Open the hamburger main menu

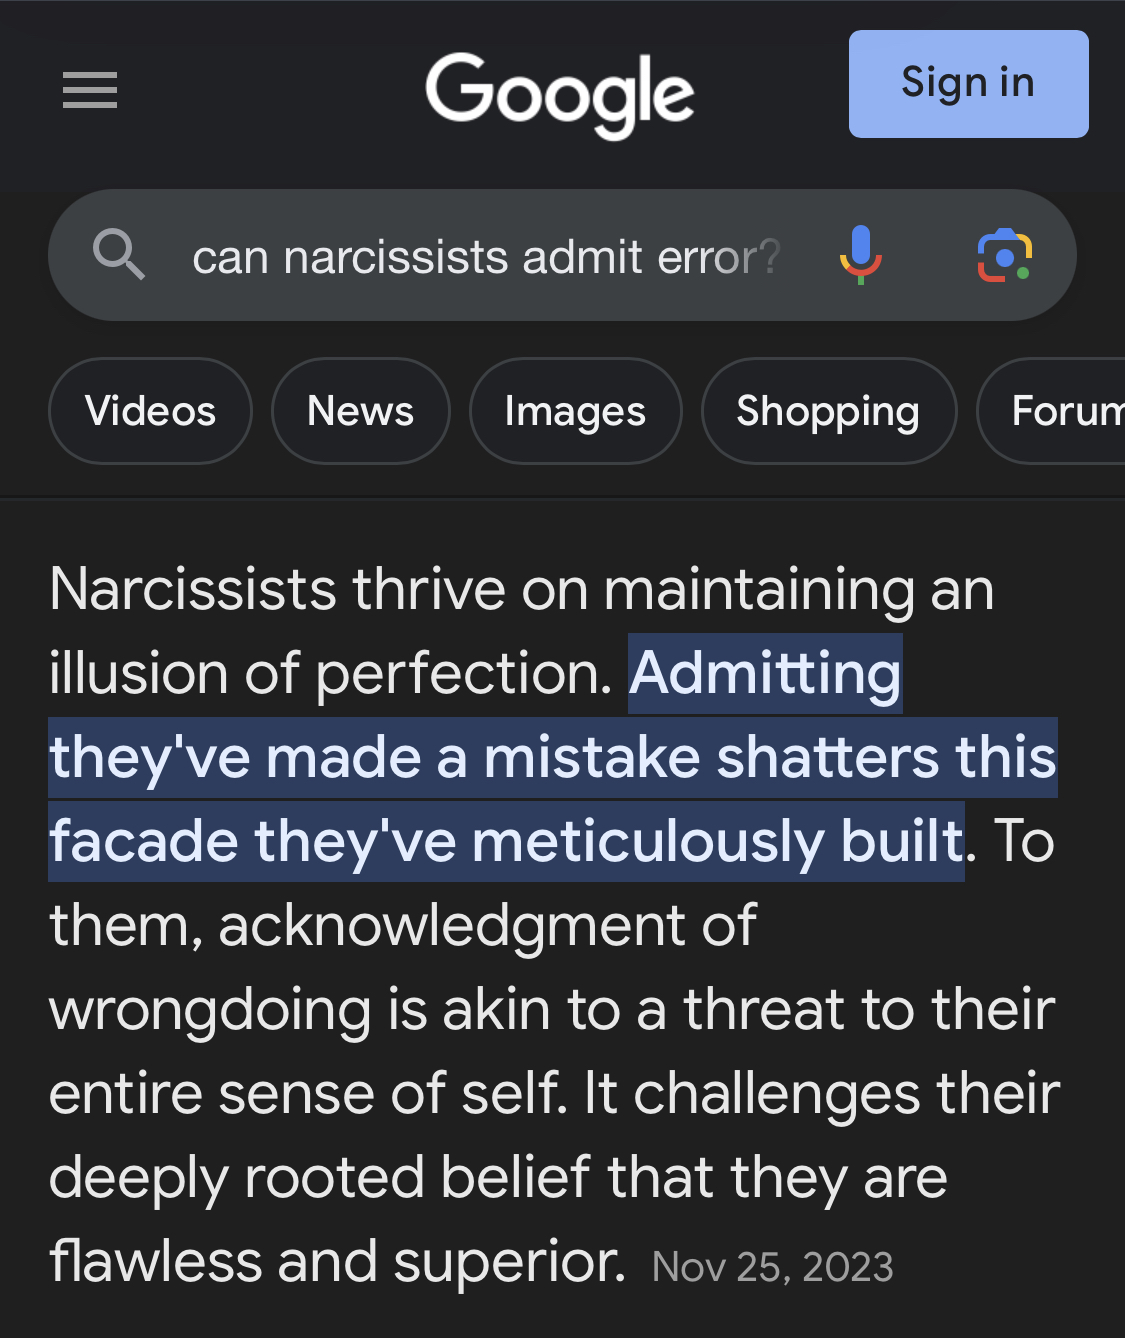90,90
